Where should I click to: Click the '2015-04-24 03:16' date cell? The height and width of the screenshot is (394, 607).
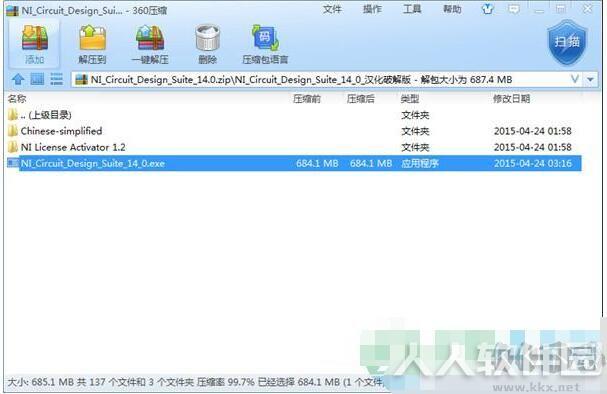533,163
